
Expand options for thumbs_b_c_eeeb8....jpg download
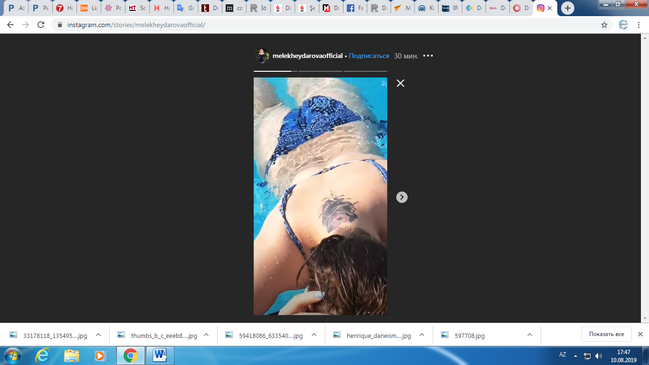pos(207,335)
